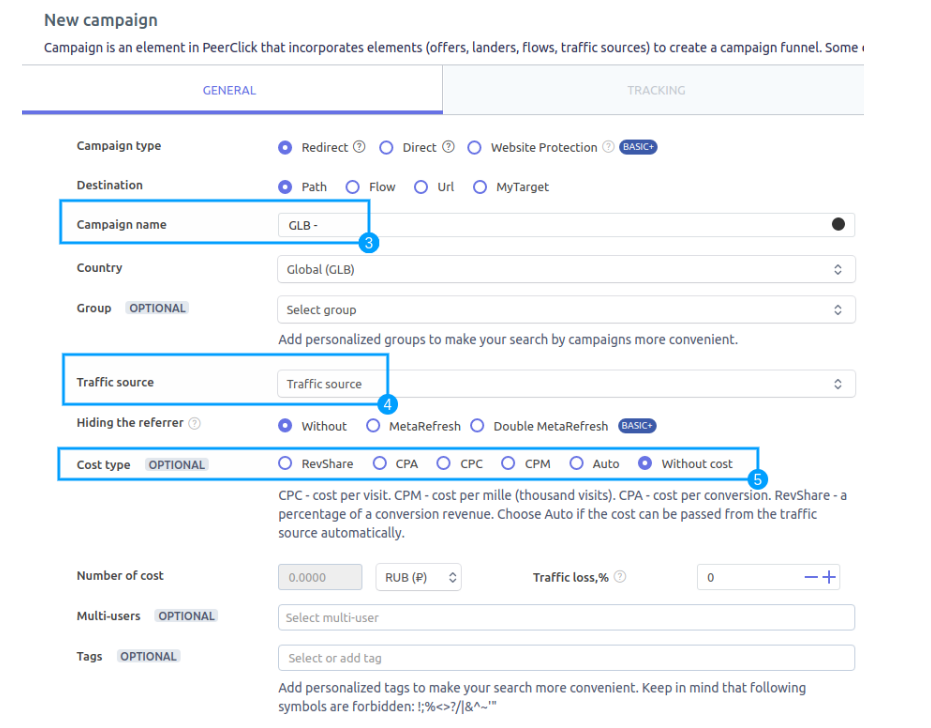Image resolution: width=931 pixels, height=728 pixels.
Task: Open the RUB currency dropdown
Action: [418, 577]
